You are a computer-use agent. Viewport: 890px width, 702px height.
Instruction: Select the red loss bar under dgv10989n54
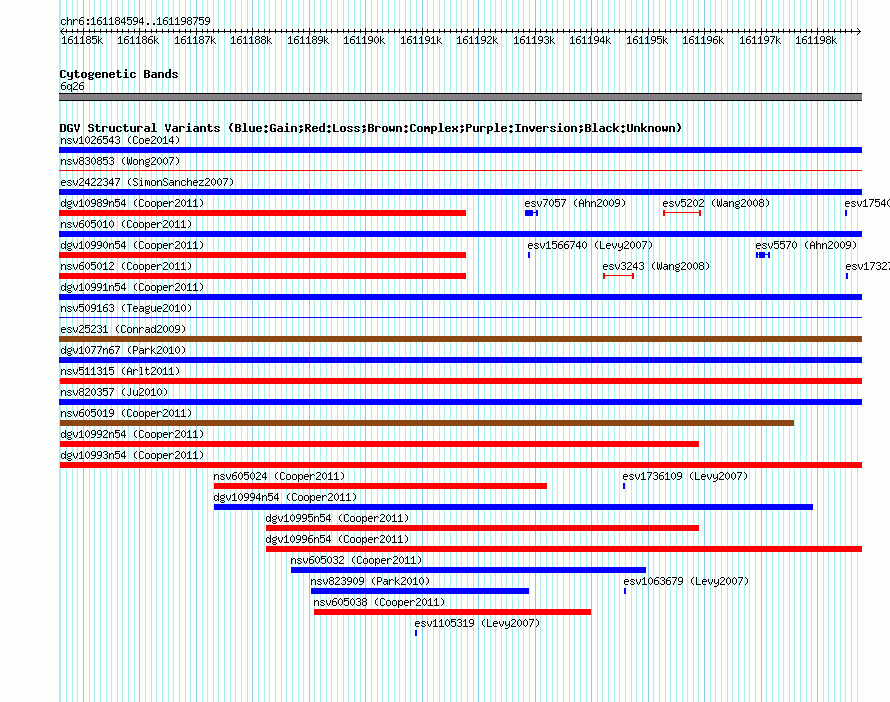click(x=262, y=213)
